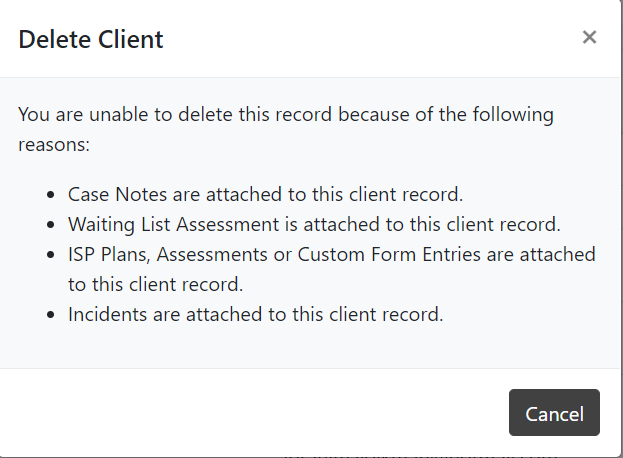Click empty footer area left of Cancel
Image resolution: width=623 pixels, height=458 pixels.
point(250,413)
